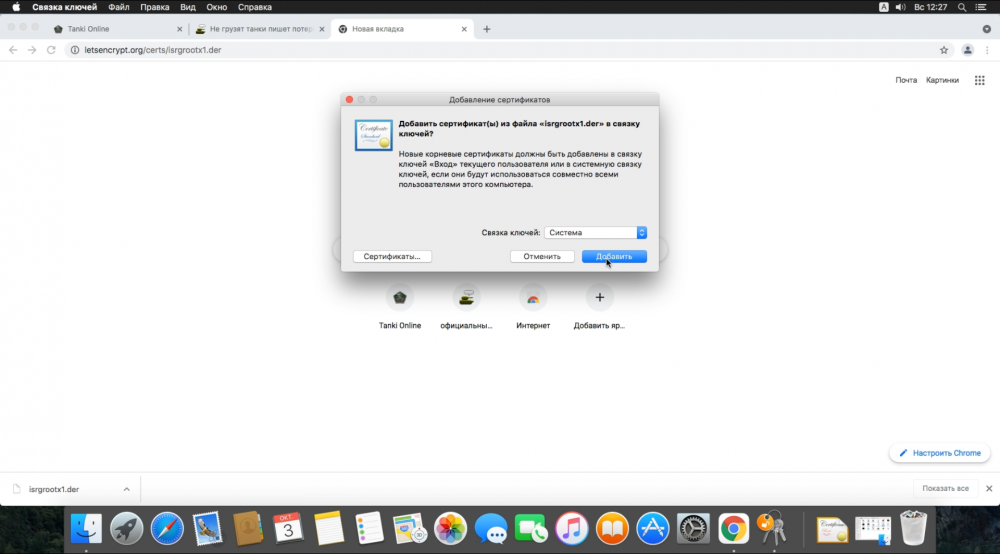Open the Сертификаты... button
Screen dimensions: 1000x554
point(392,256)
